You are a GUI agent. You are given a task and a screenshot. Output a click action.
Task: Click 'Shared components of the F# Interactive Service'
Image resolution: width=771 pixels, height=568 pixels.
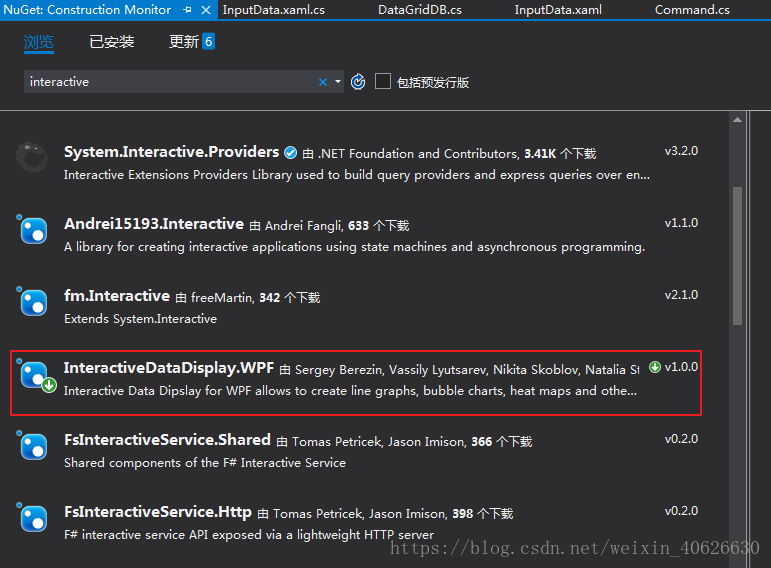(x=205, y=463)
